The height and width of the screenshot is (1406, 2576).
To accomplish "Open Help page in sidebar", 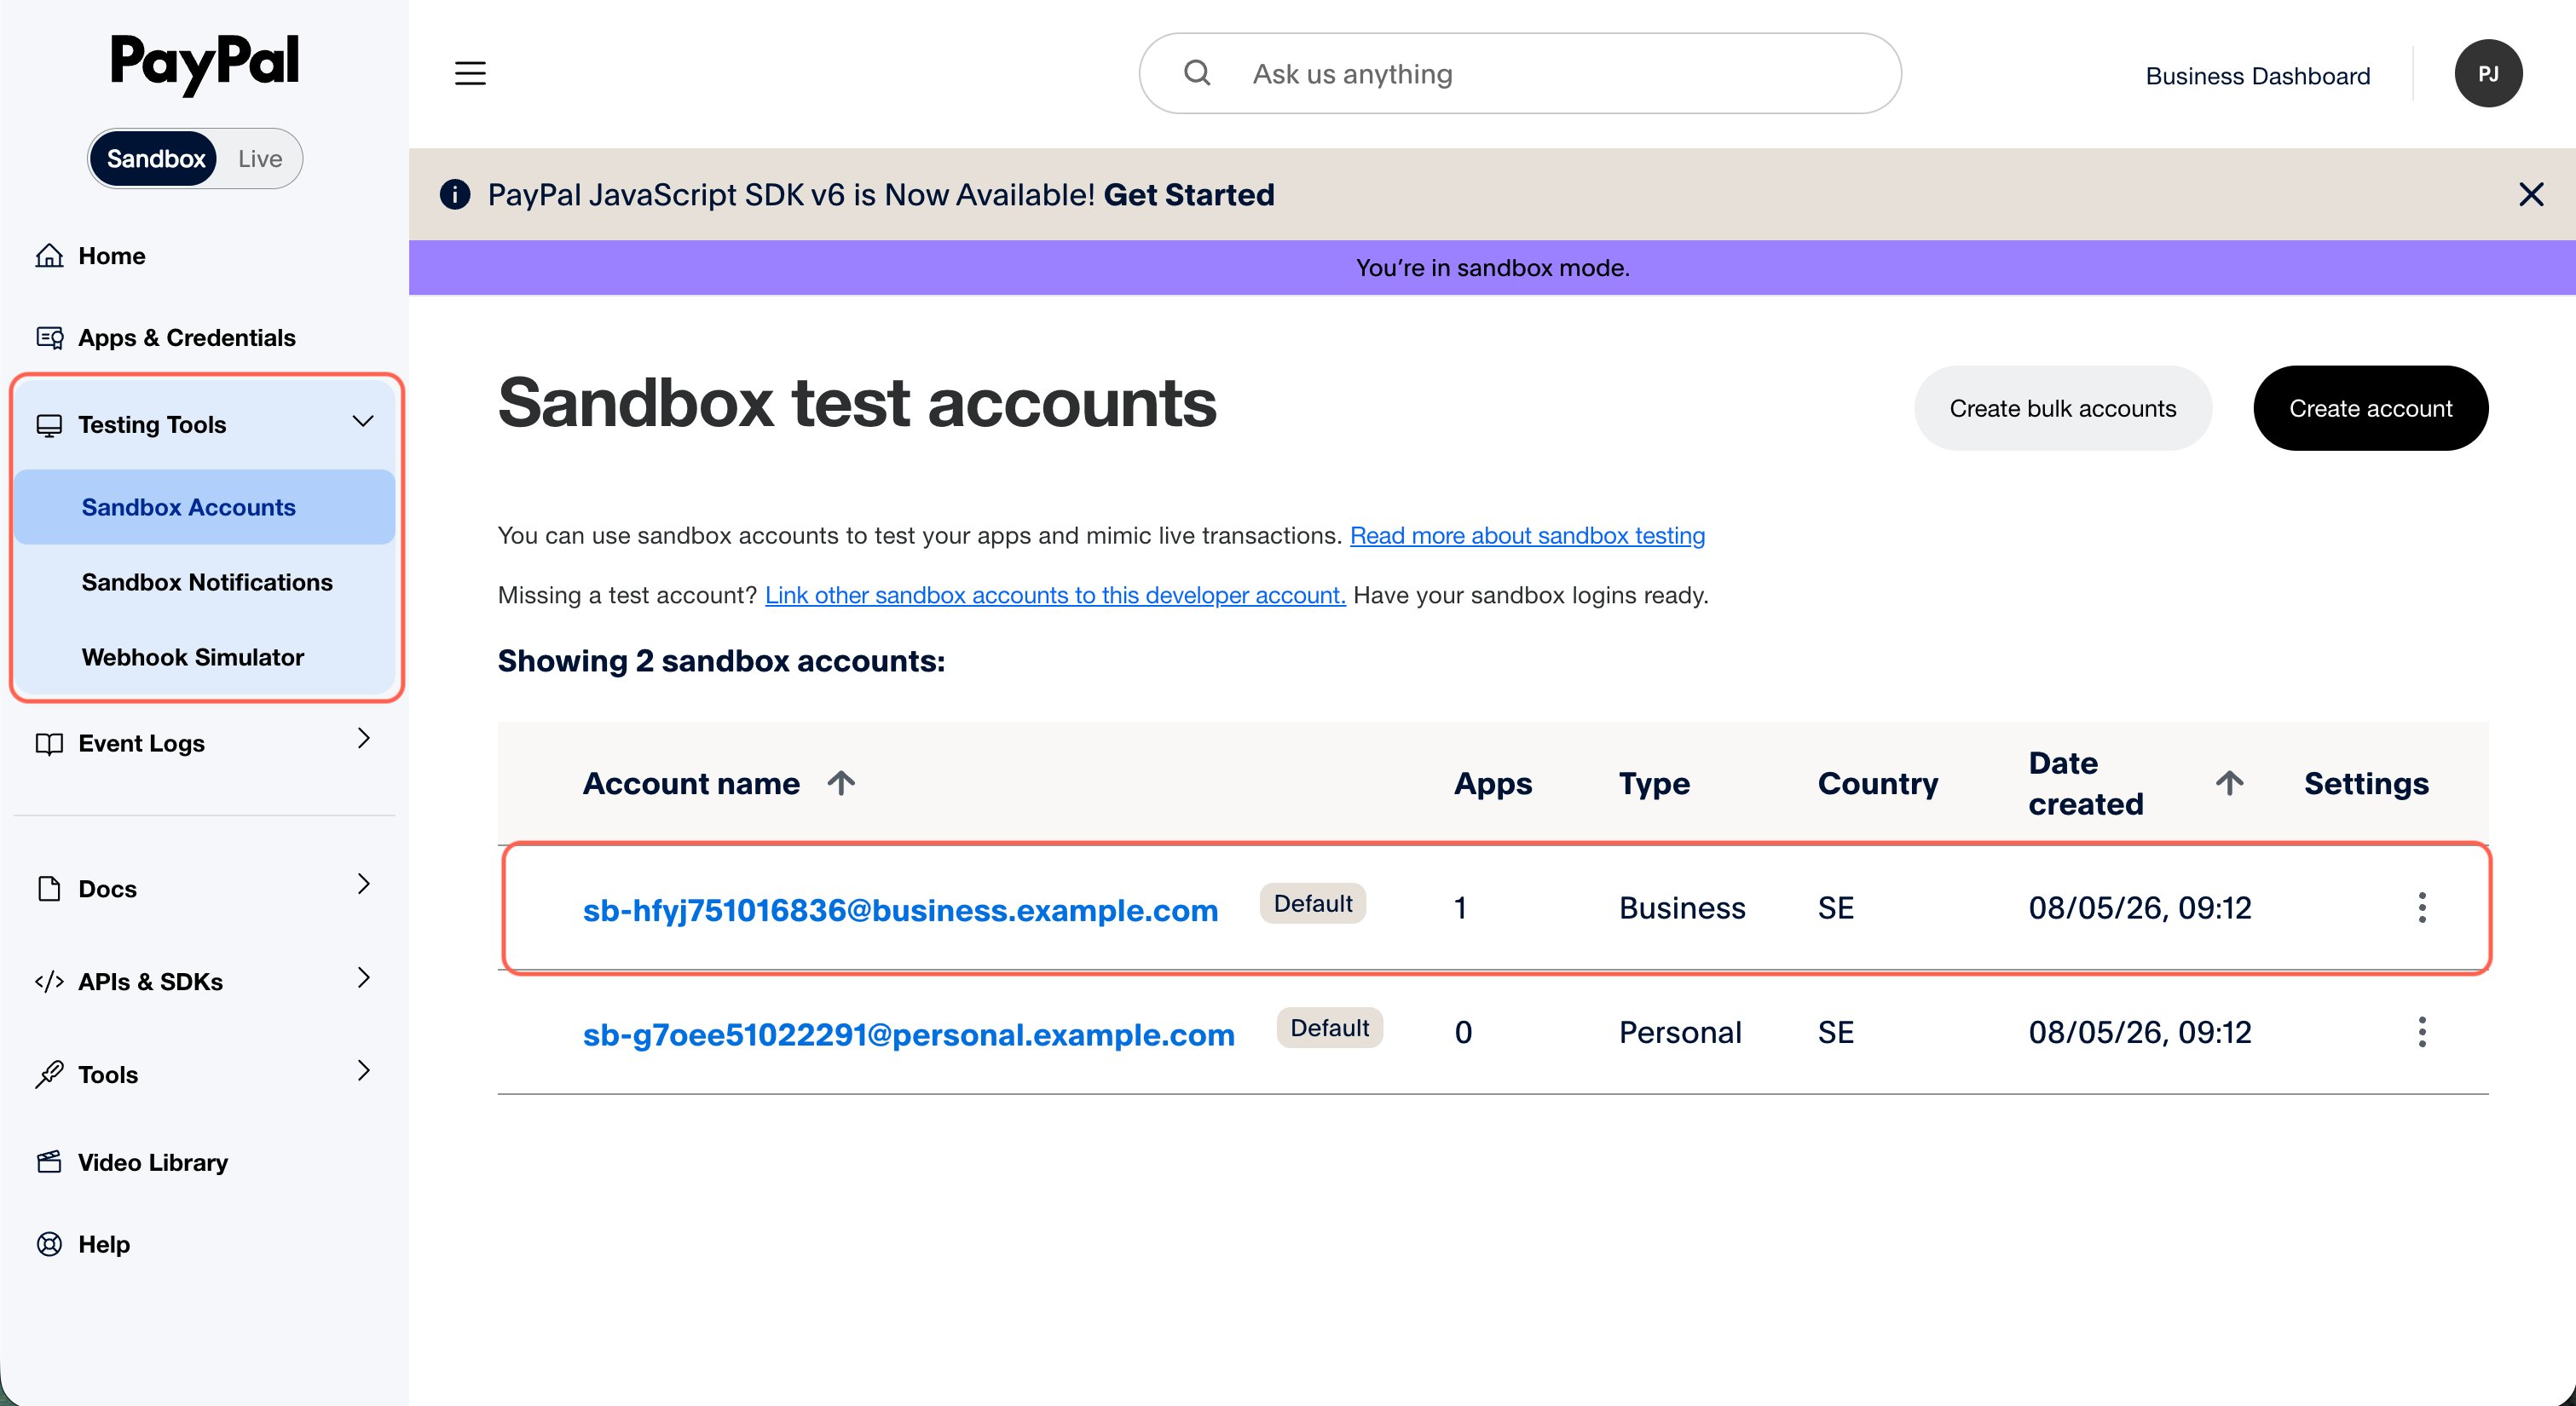I will (x=104, y=1244).
